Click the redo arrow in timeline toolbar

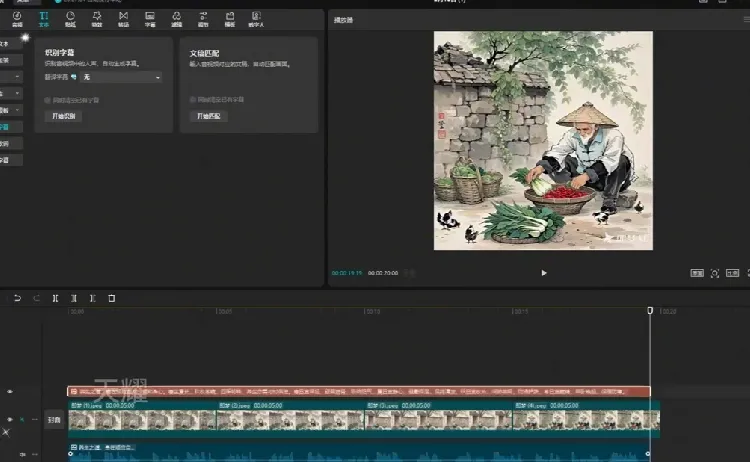point(36,298)
